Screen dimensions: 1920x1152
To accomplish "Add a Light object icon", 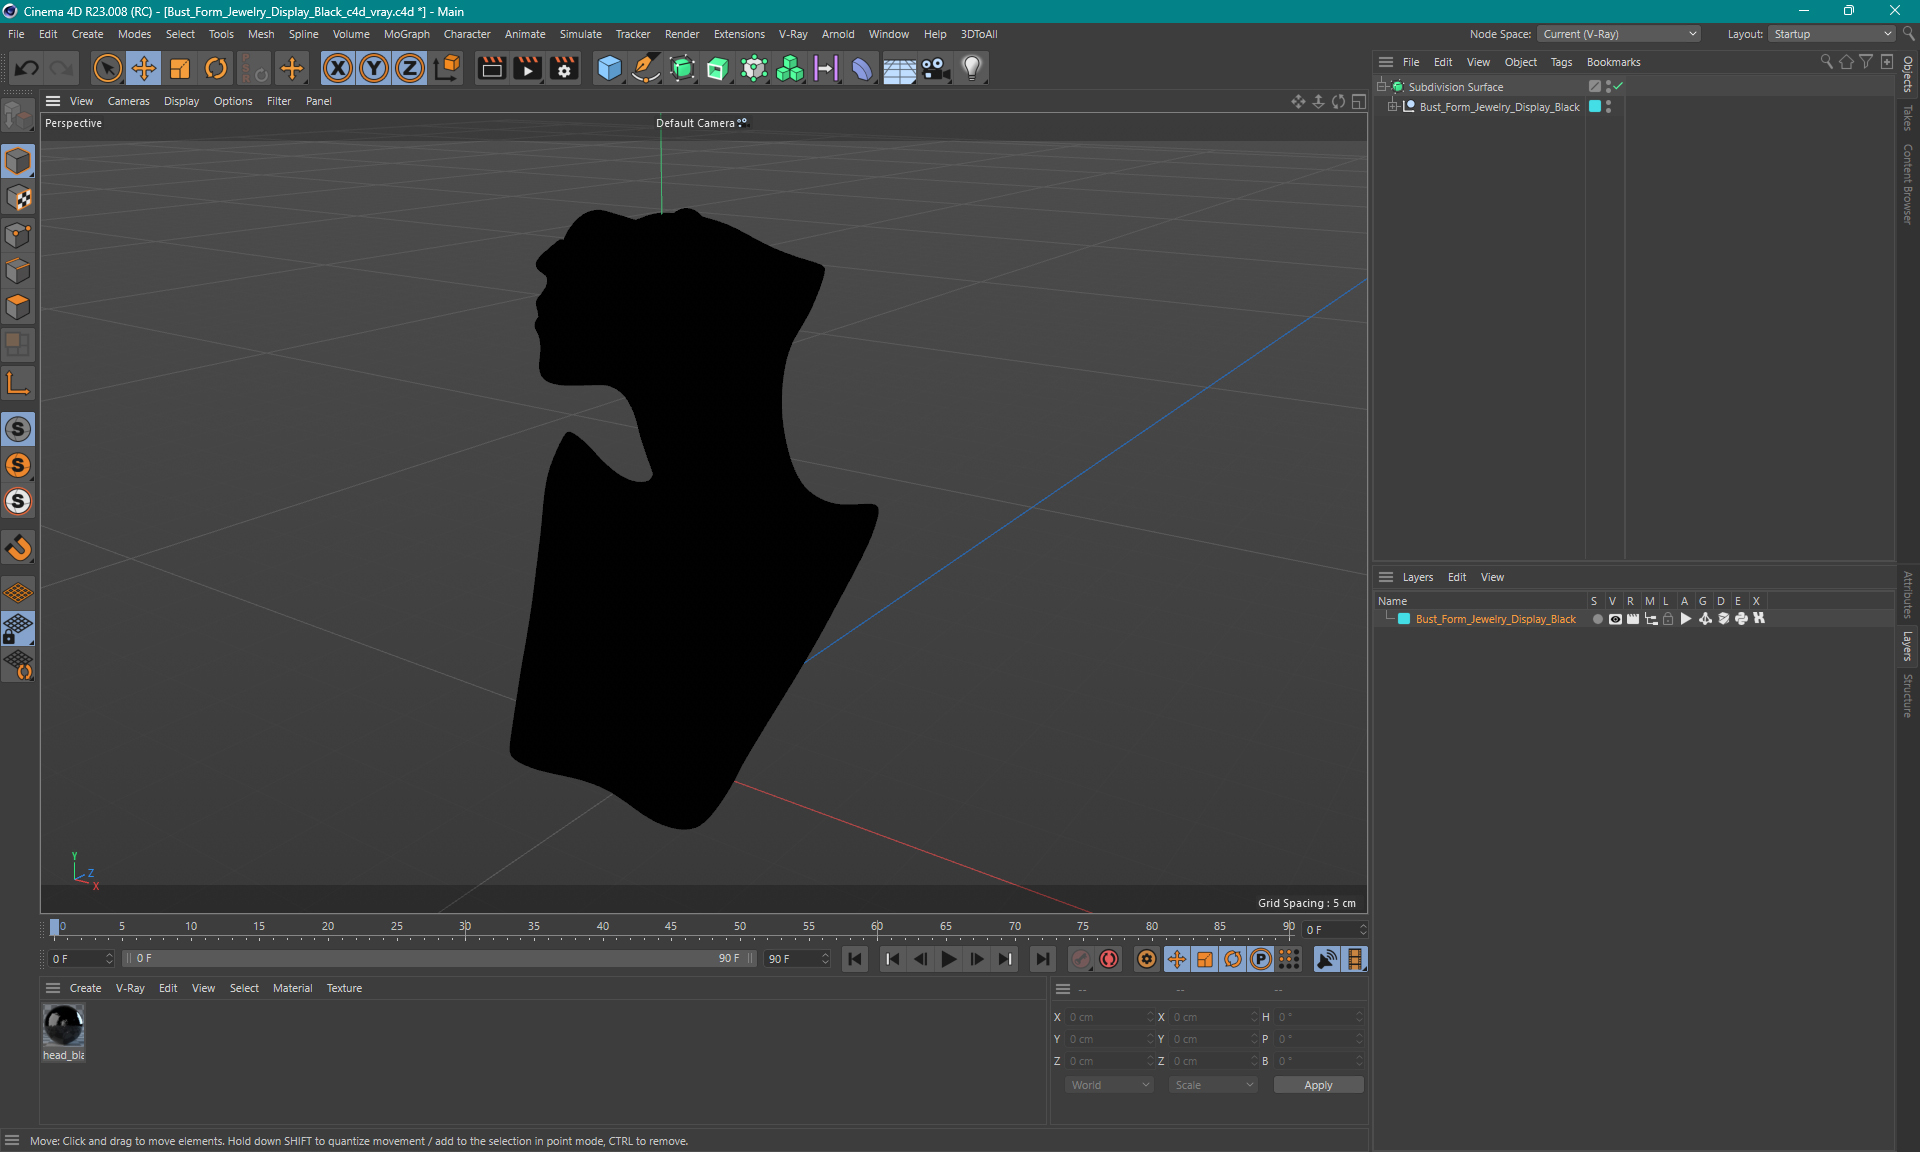I will tap(972, 68).
